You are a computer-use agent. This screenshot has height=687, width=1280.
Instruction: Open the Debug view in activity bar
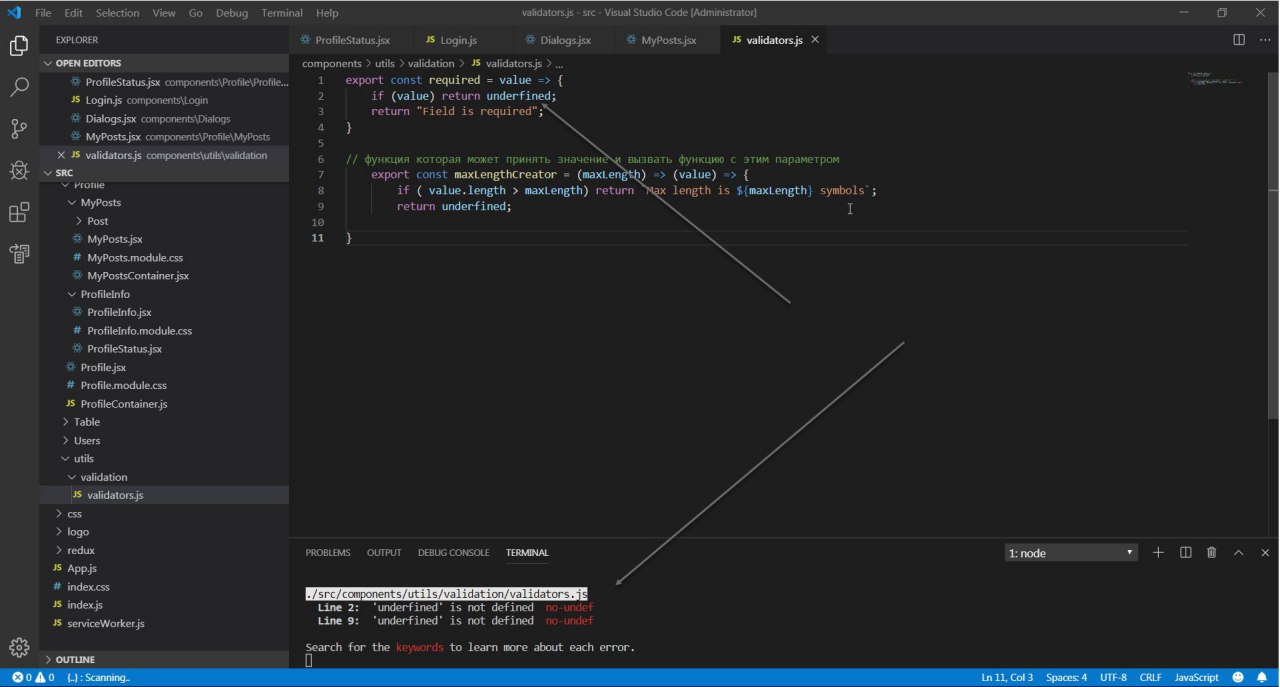point(19,171)
